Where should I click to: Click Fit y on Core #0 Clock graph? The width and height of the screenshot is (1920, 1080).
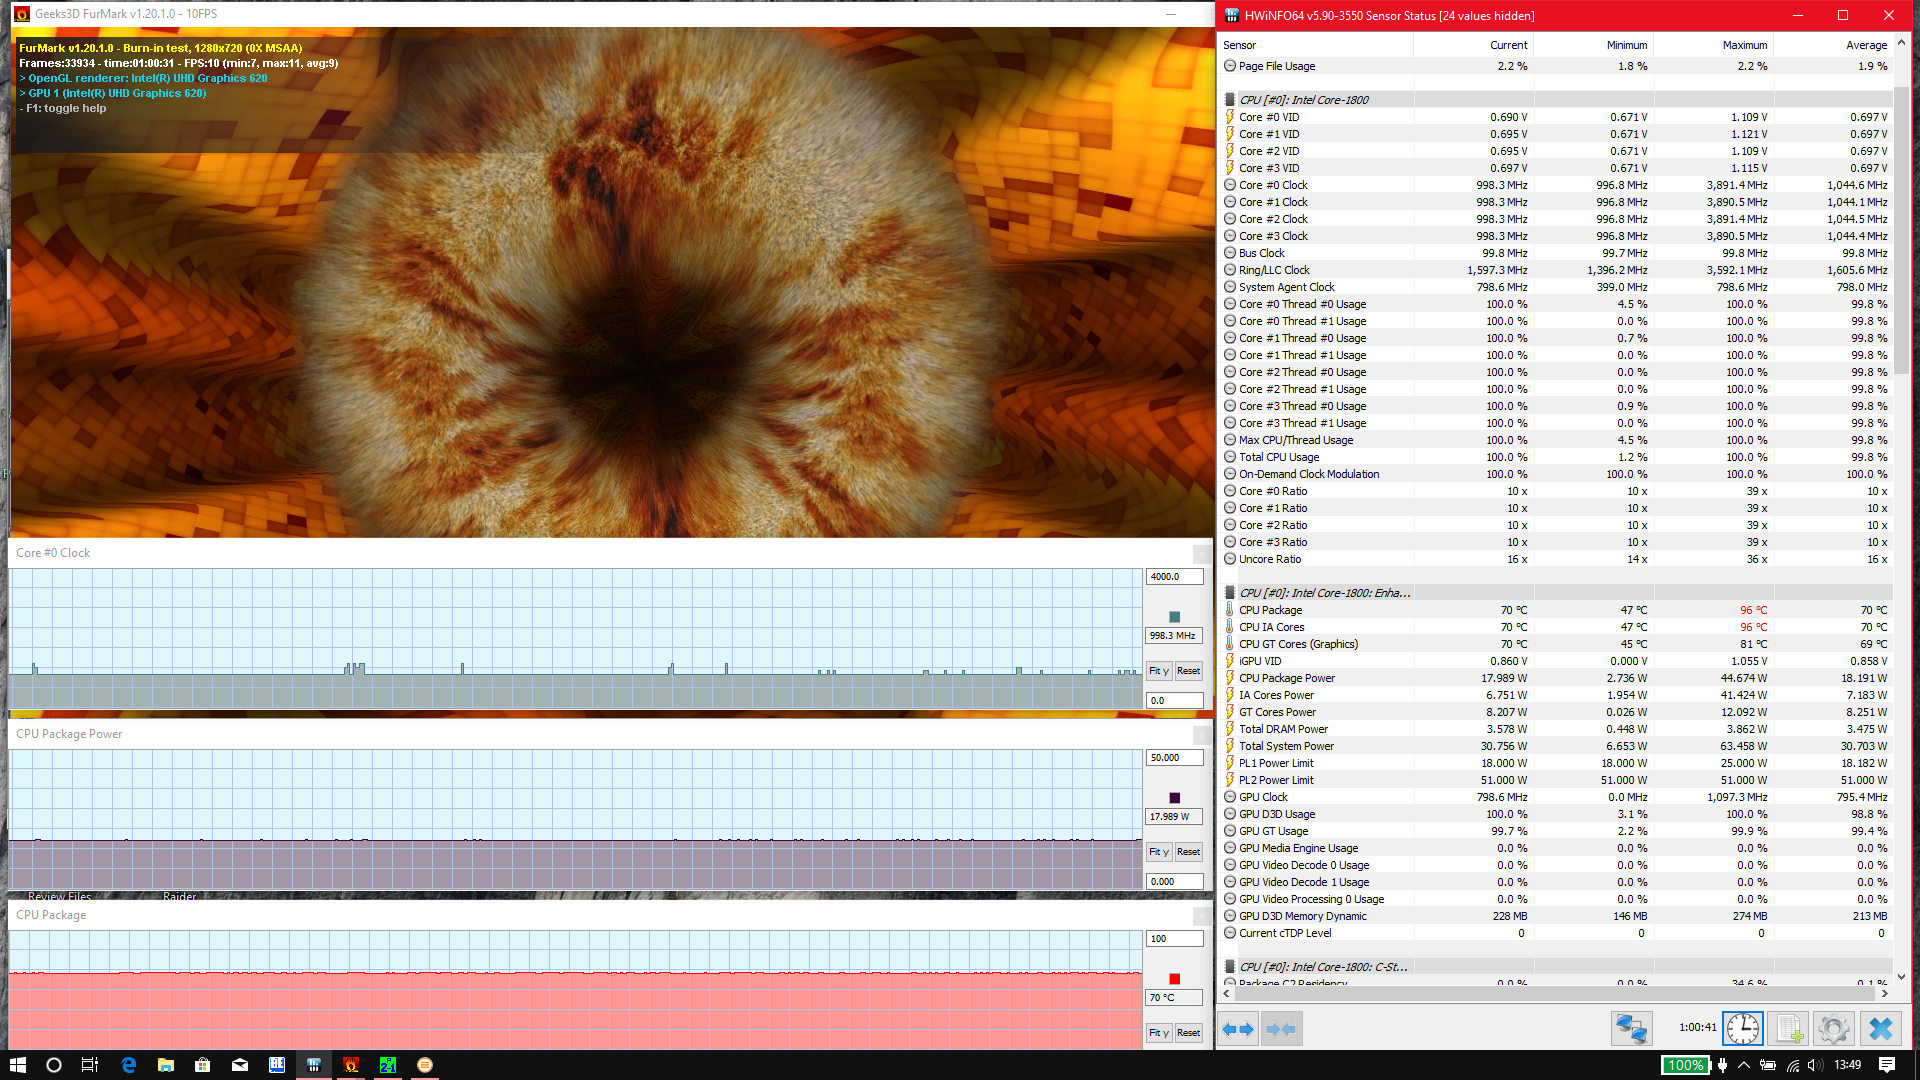pyautogui.click(x=1158, y=671)
